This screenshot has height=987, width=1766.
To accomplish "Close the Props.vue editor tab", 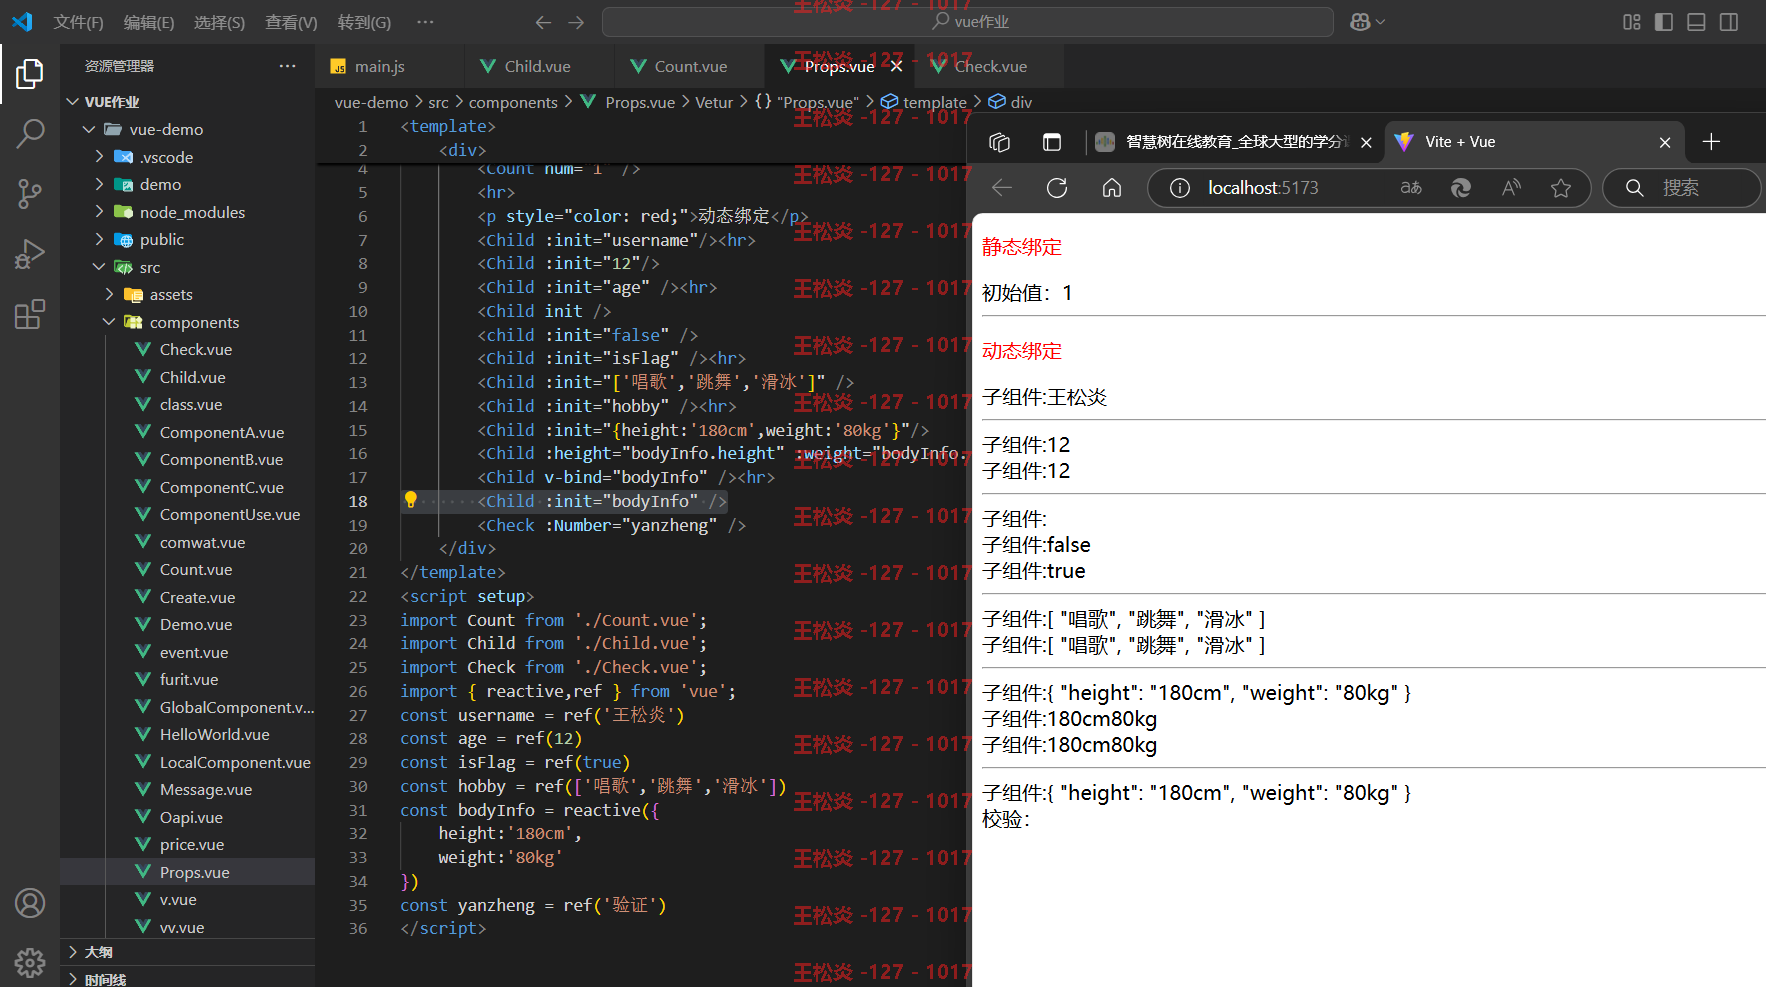I will (896, 66).
